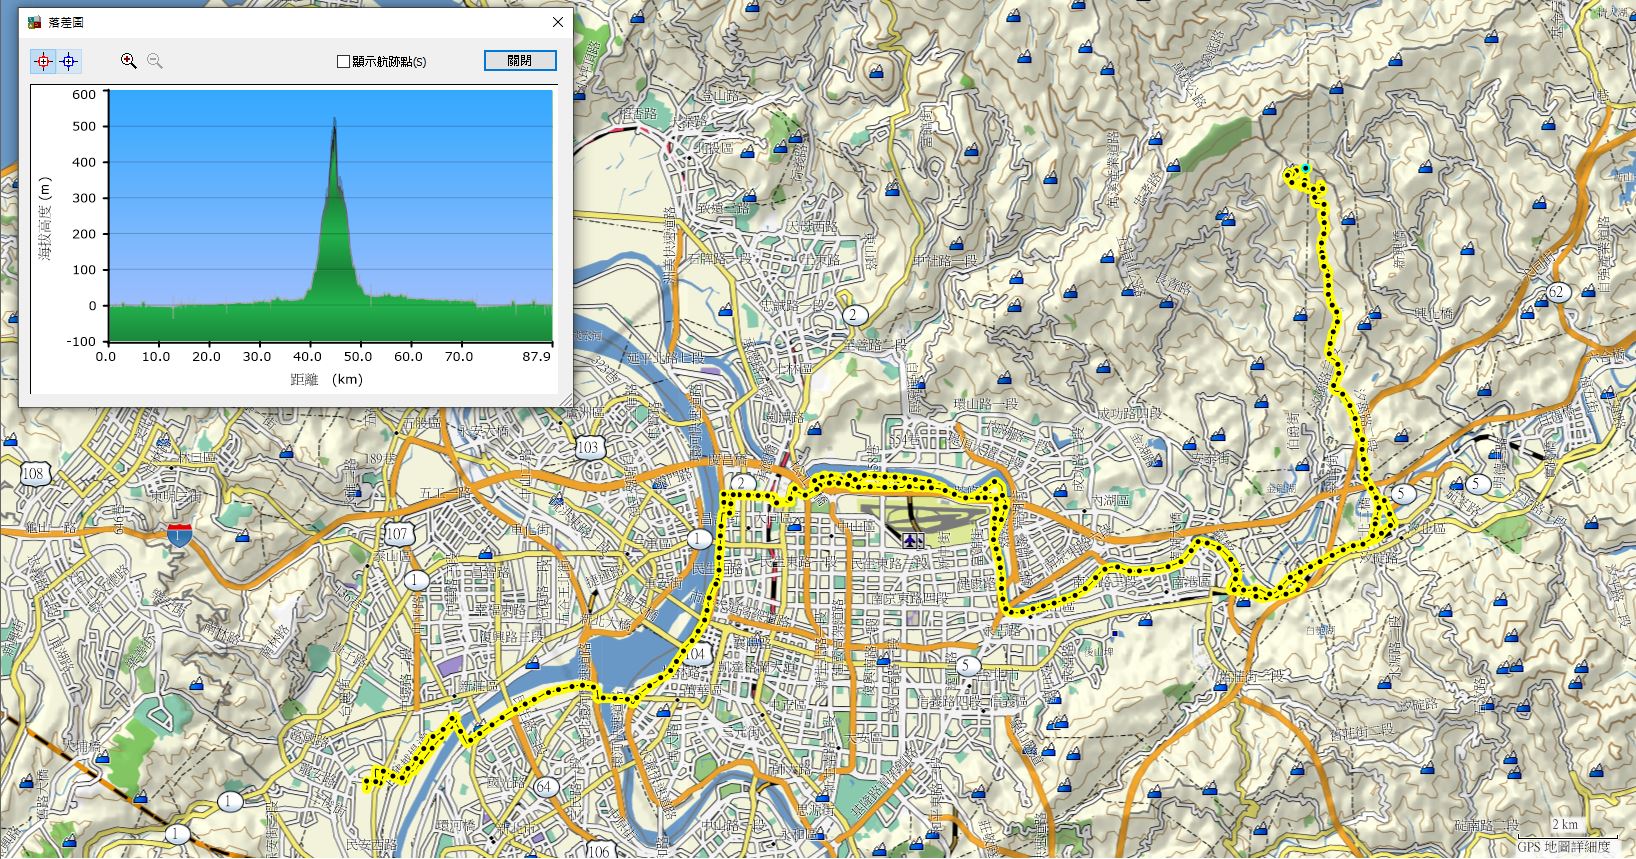Viewport: 1636px width, 859px height.
Task: Close the 落差圖 dialog with X
Action: click(558, 22)
